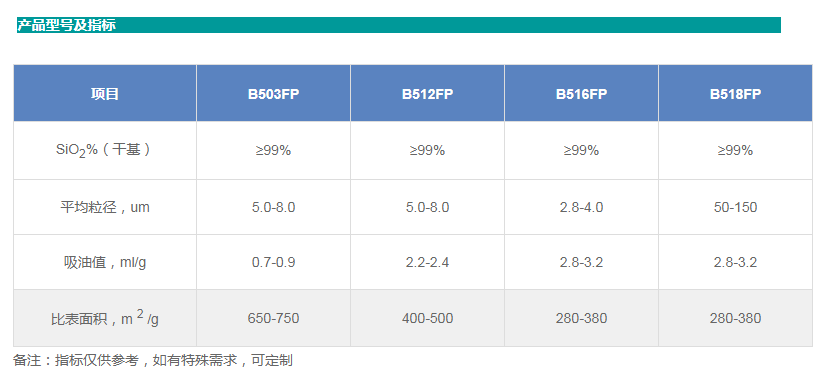Select the 项目 column header
Image resolution: width=831 pixels, height=391 pixels.
105,94
